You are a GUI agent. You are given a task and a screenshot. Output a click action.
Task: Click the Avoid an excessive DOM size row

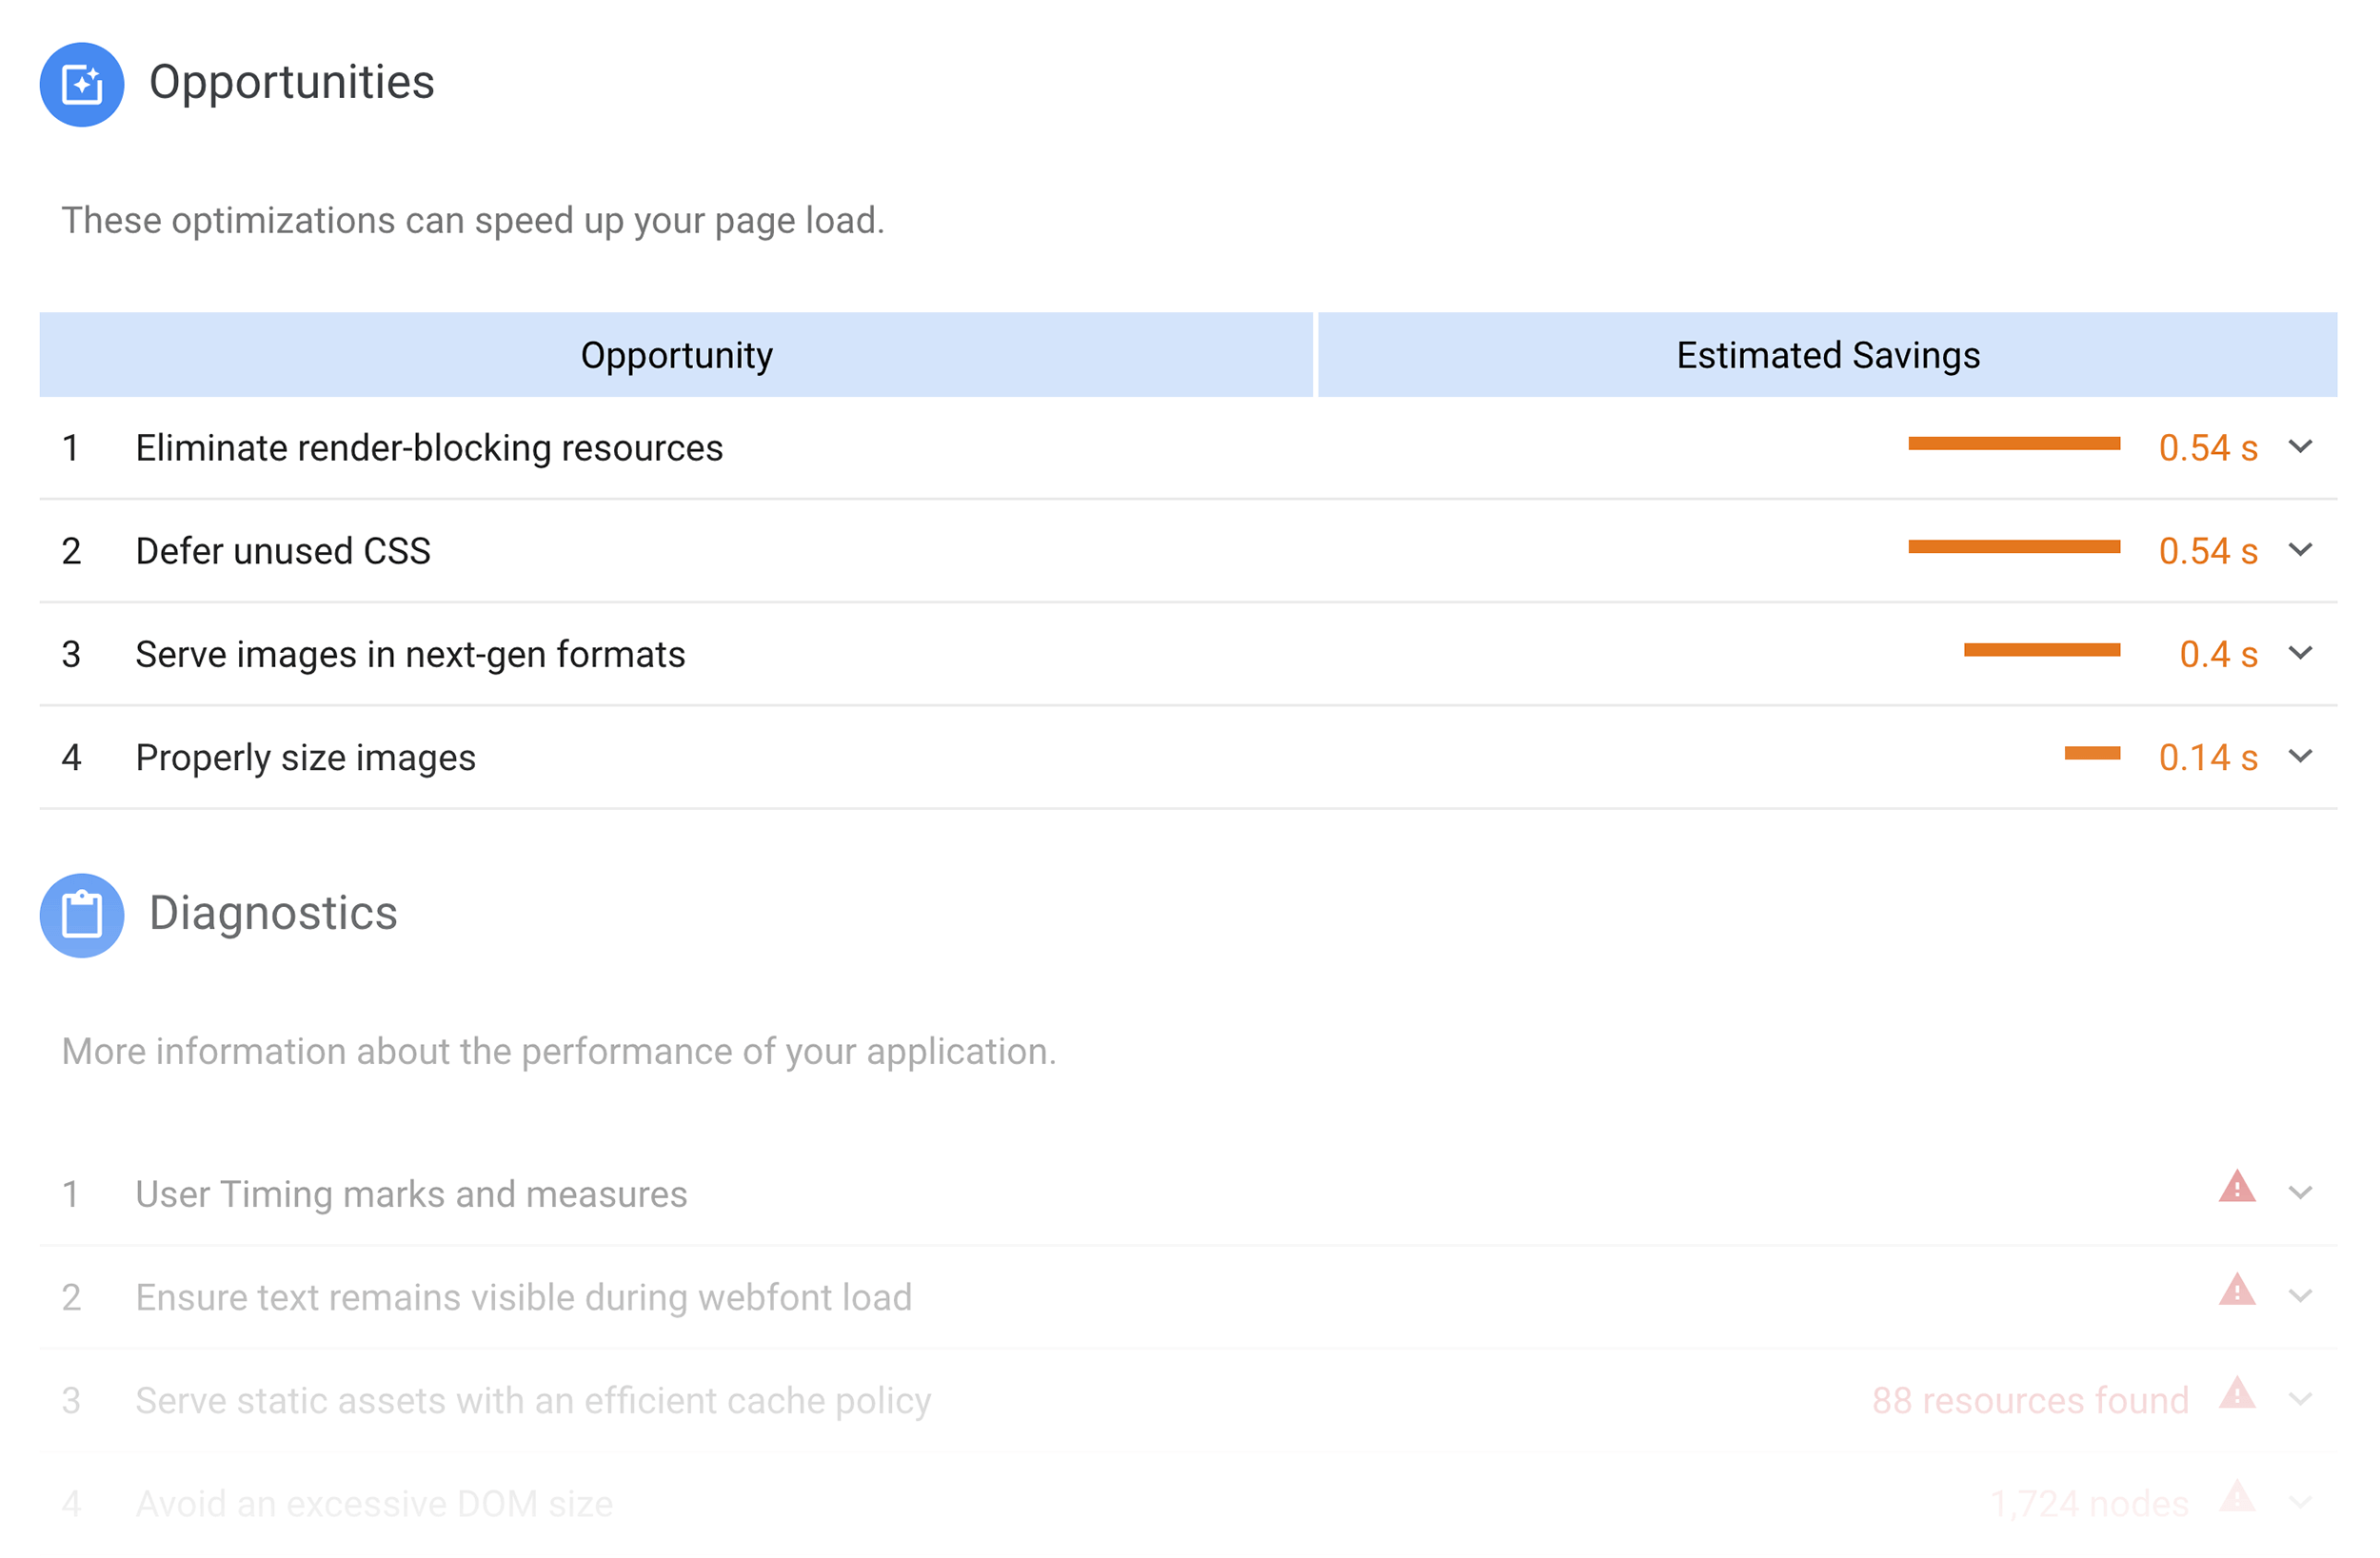point(1189,1503)
